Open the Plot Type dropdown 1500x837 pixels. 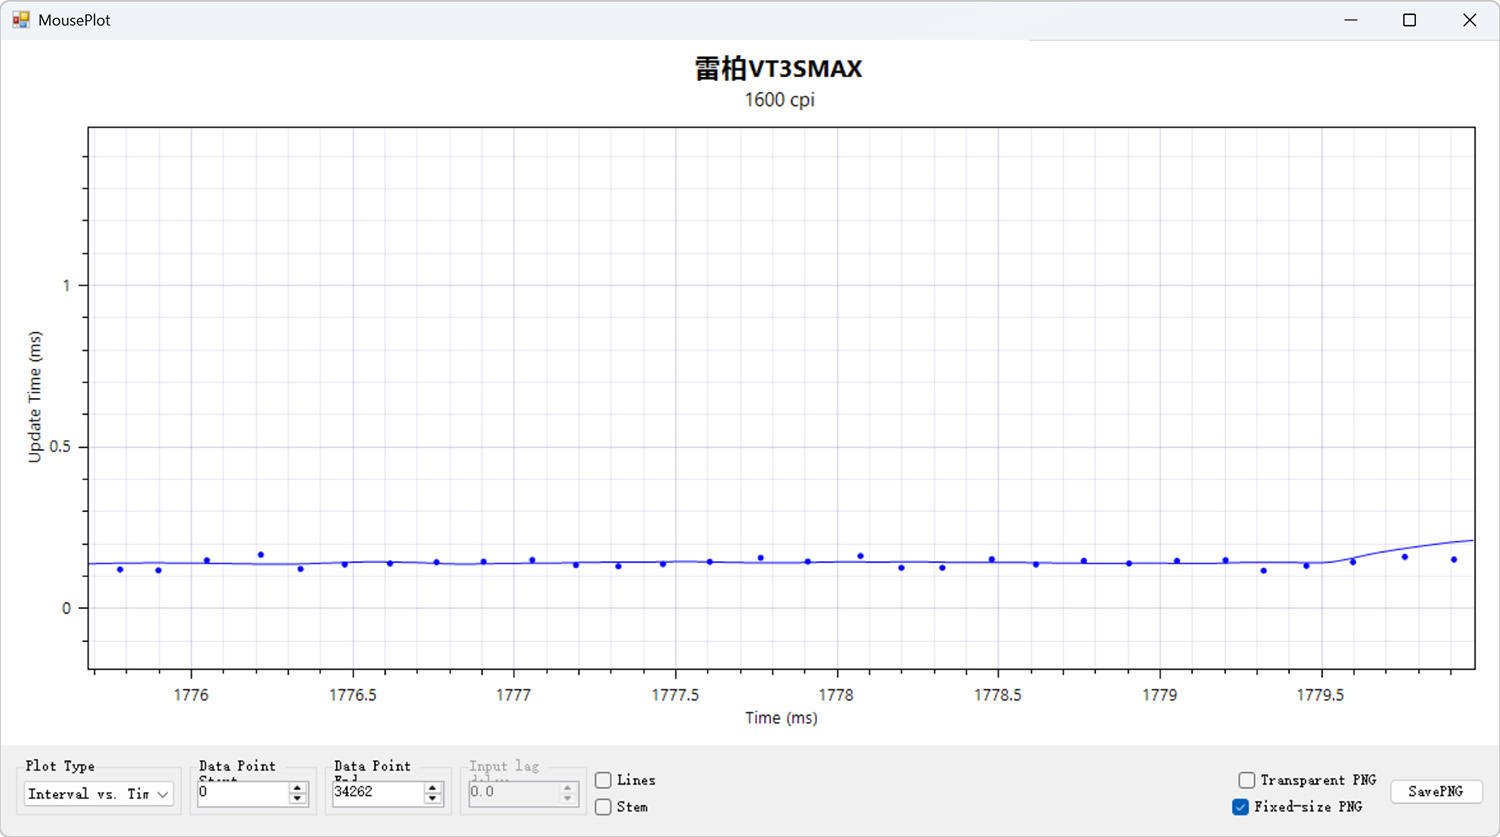click(98, 794)
